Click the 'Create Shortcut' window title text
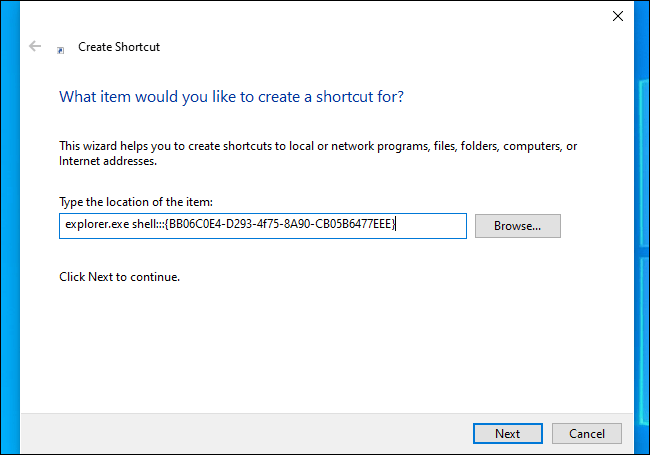 click(x=119, y=47)
